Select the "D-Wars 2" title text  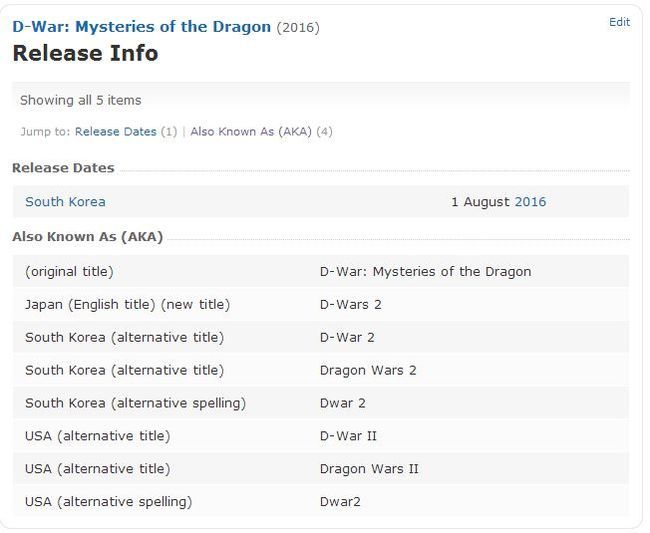point(351,304)
